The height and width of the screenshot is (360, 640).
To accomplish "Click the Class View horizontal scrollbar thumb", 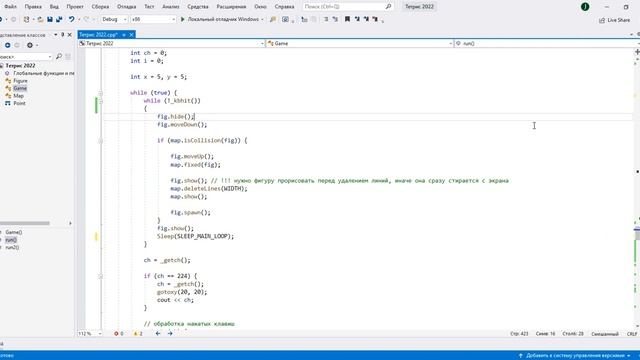I will (24, 223).
